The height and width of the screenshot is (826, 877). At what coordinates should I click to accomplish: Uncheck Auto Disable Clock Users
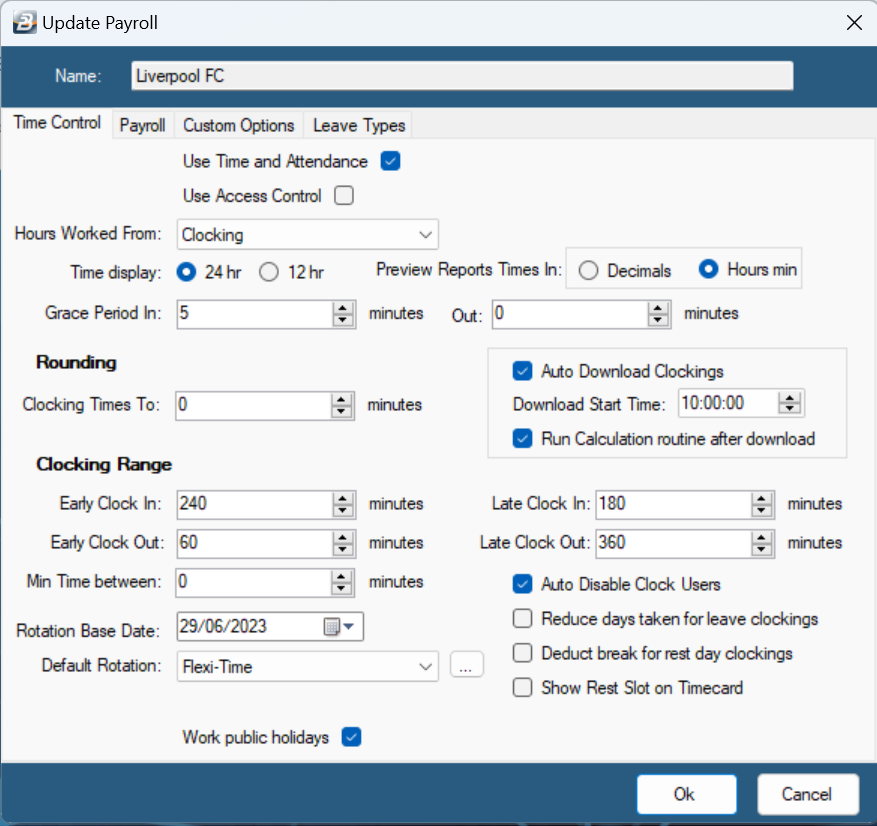click(x=522, y=584)
